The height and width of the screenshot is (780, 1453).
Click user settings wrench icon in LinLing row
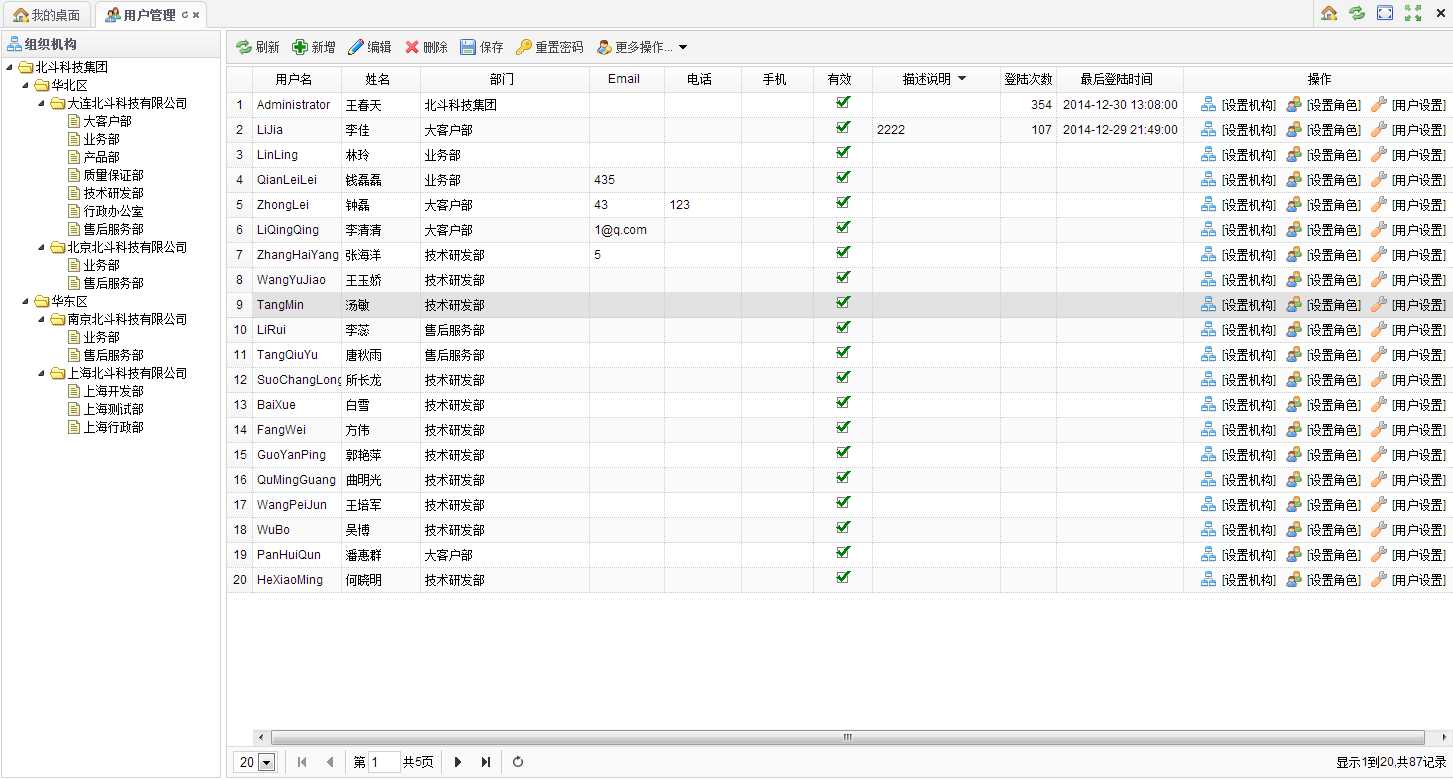(1379, 154)
